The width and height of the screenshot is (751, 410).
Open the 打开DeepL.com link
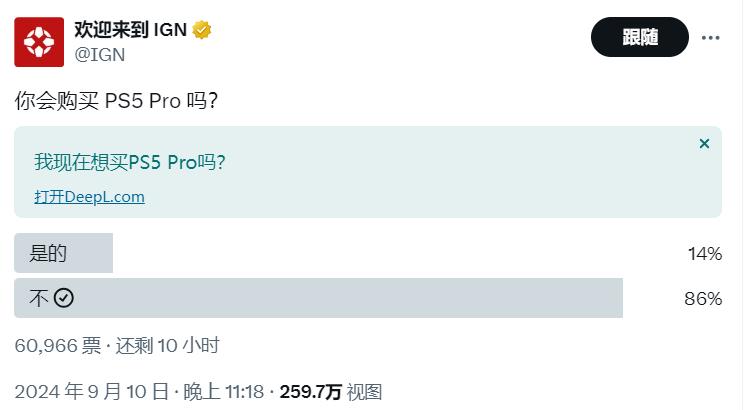[x=90, y=196]
